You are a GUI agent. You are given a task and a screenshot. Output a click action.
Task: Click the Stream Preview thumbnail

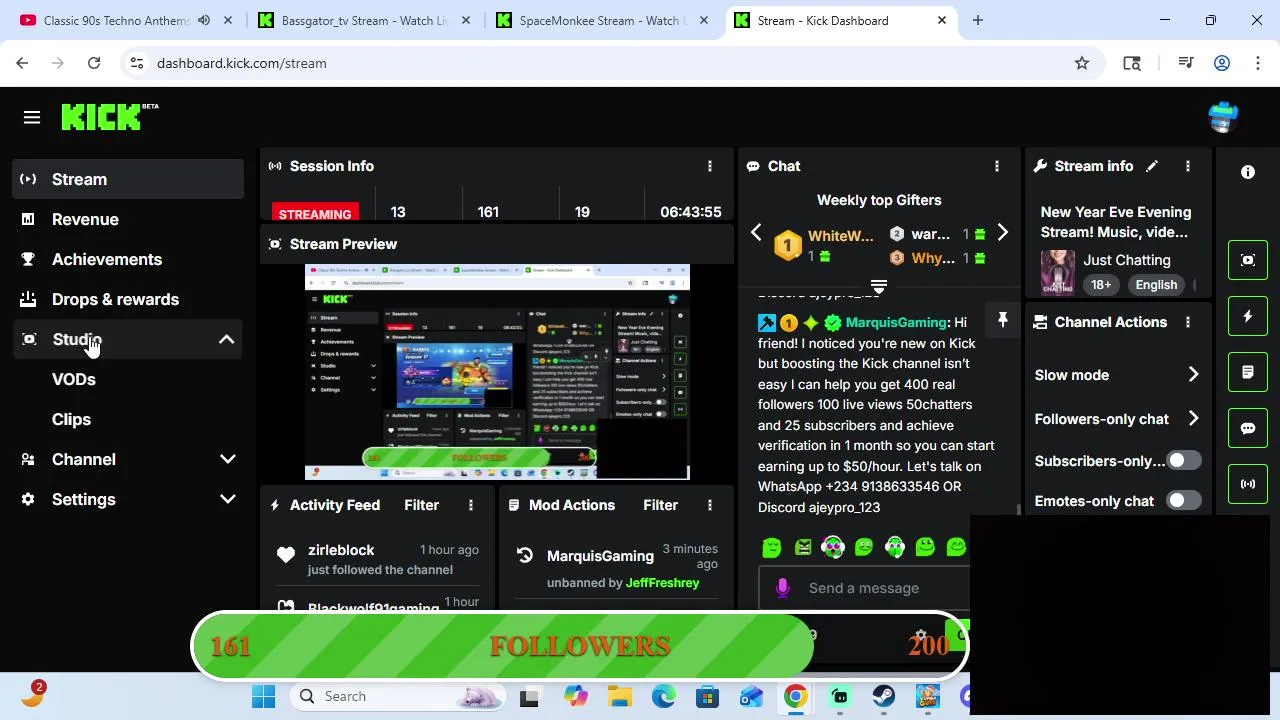[497, 372]
